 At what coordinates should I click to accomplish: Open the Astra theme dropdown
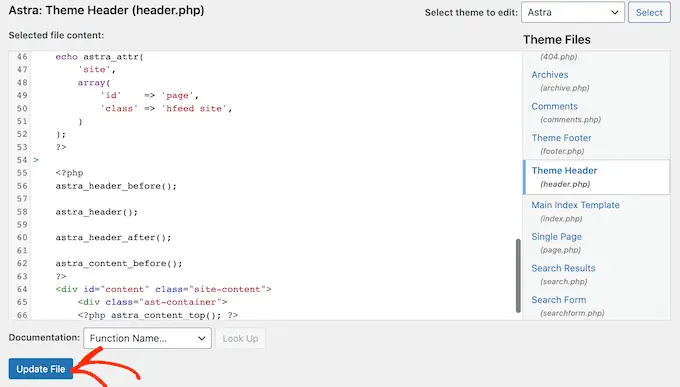[x=572, y=13]
